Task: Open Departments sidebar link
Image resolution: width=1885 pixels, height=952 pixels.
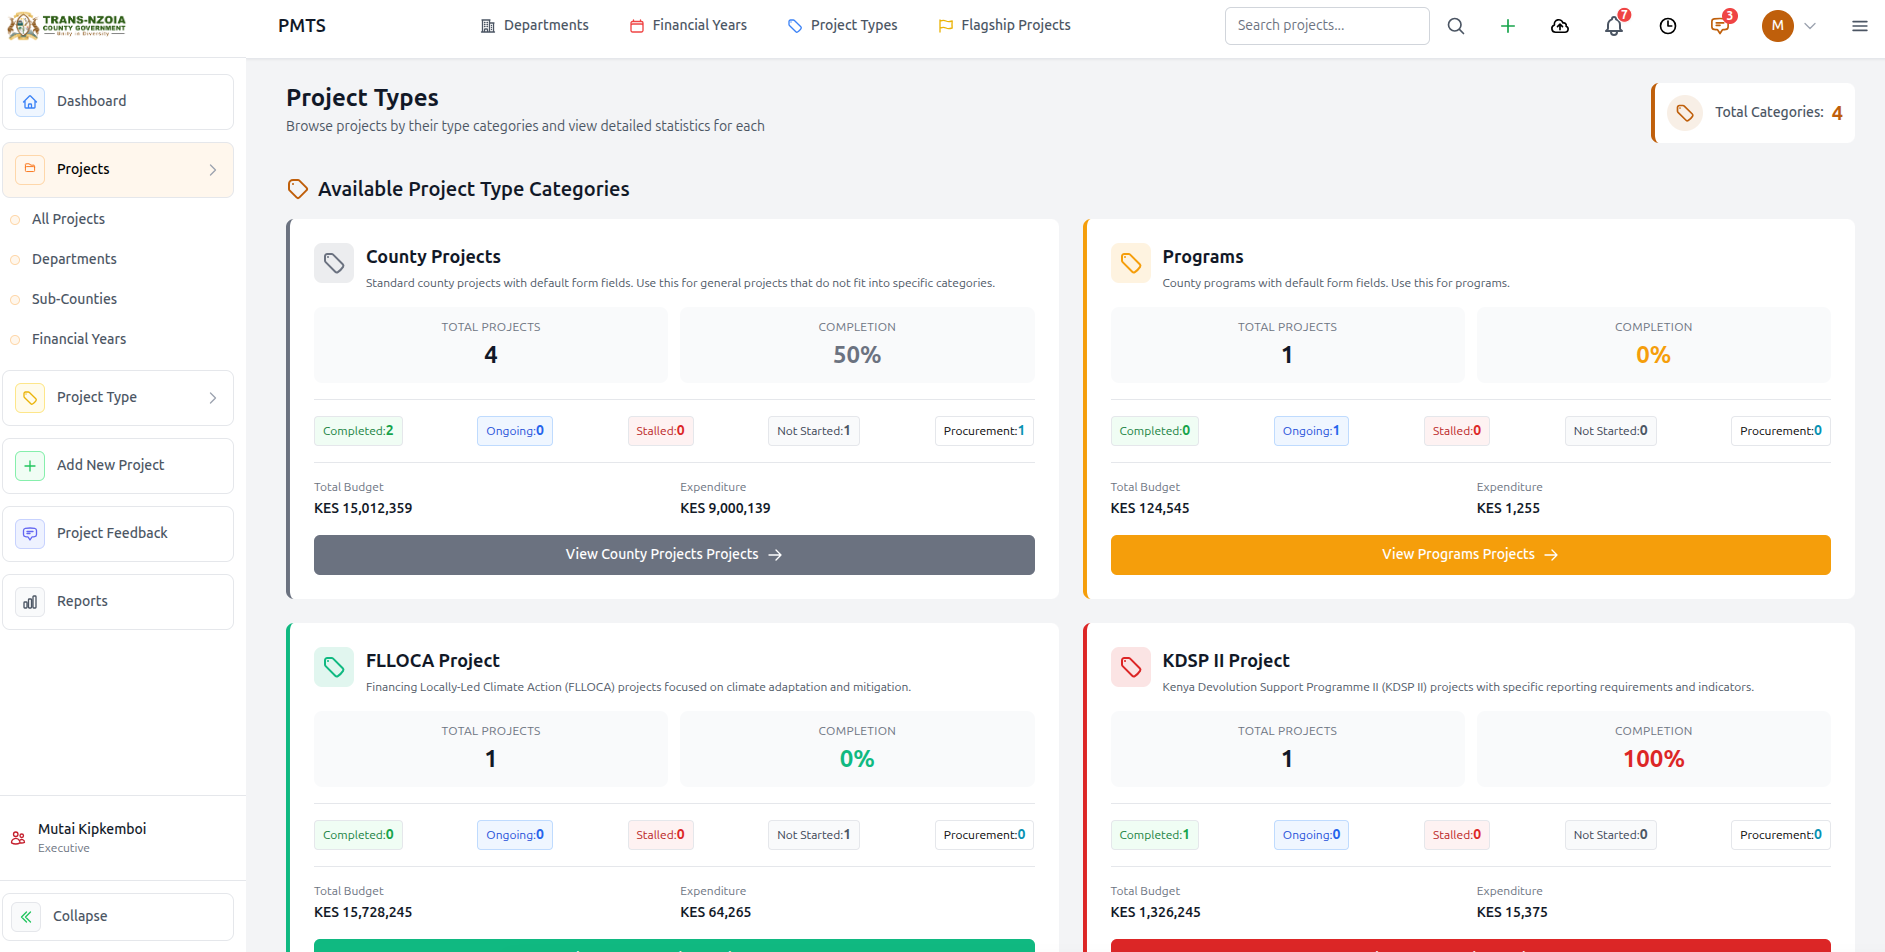Action: click(74, 259)
